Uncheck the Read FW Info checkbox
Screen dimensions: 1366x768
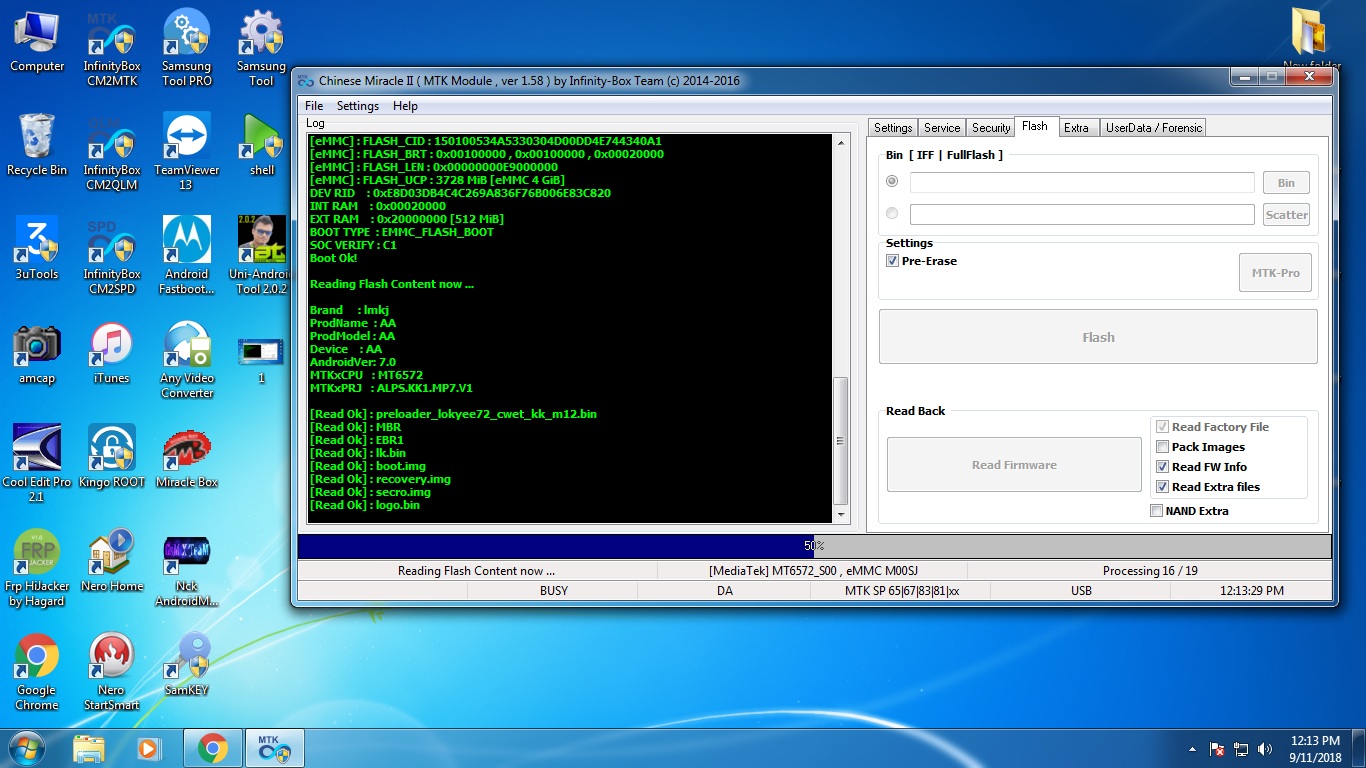click(x=1162, y=467)
